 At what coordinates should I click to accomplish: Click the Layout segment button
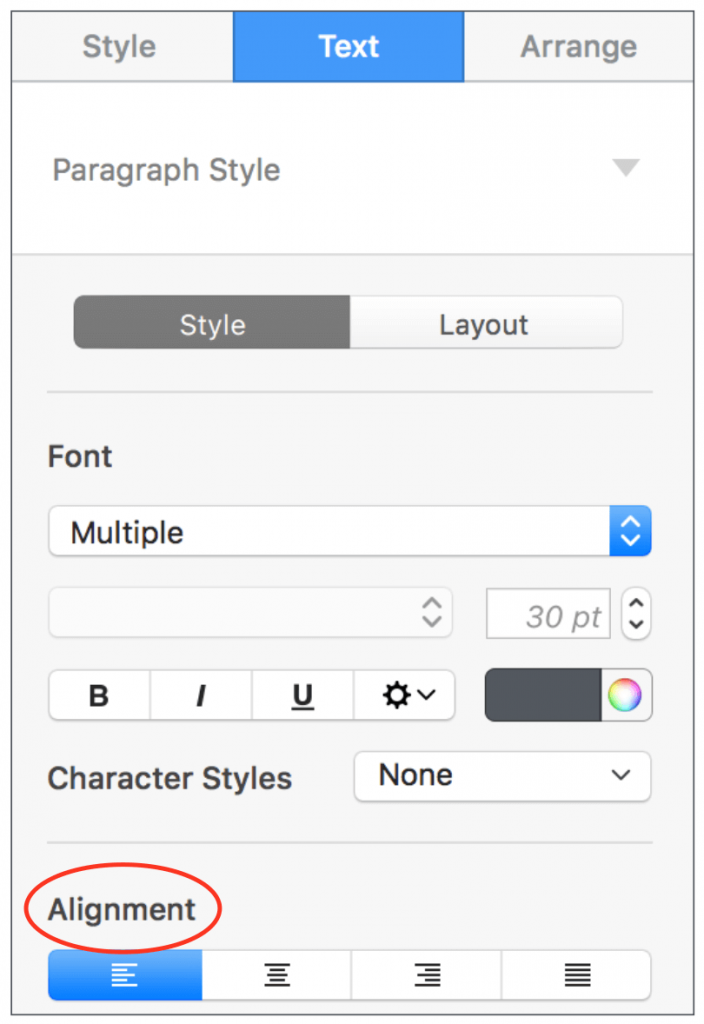click(x=485, y=324)
